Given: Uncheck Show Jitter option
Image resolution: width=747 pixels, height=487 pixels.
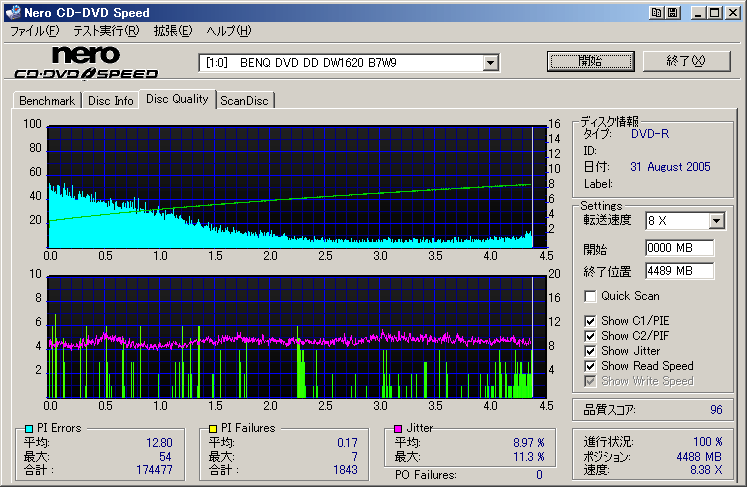Looking at the screenshot, I should pyautogui.click(x=590, y=352).
